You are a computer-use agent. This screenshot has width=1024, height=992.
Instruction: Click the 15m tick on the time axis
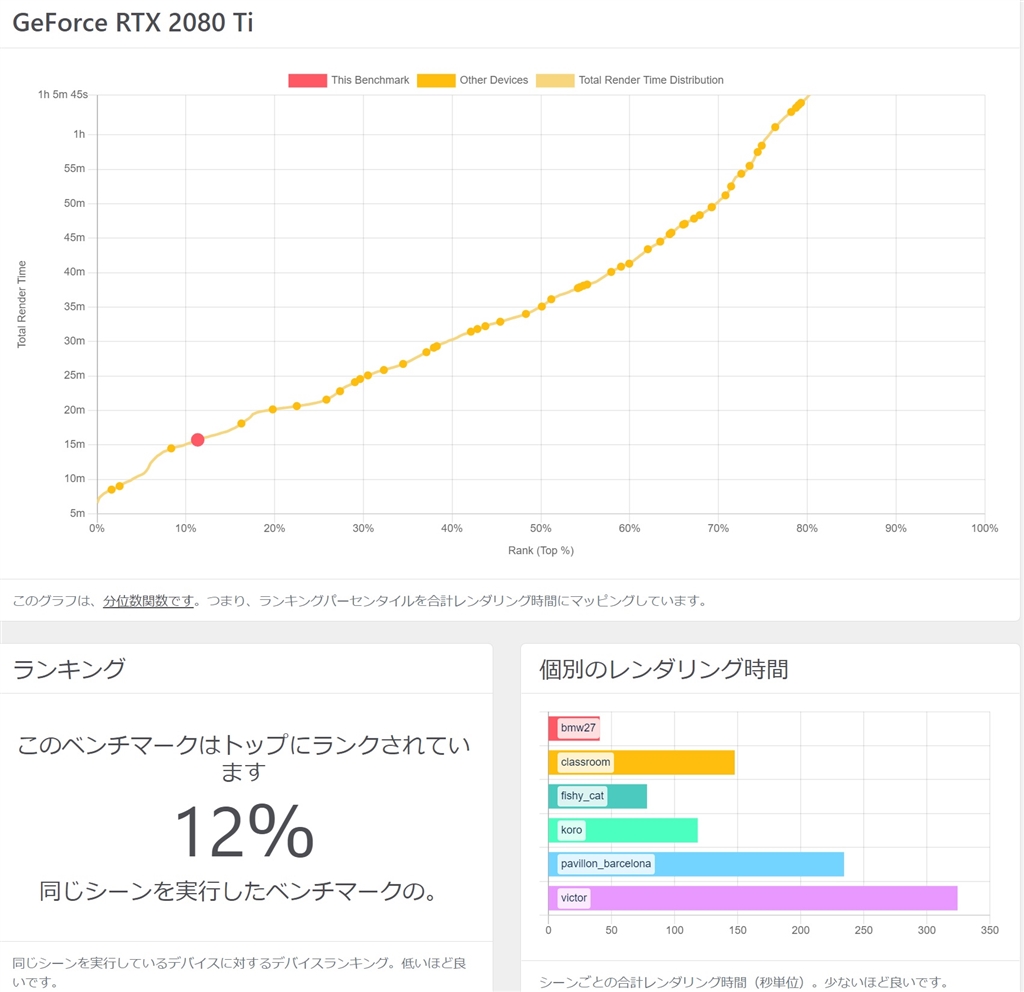(74, 444)
